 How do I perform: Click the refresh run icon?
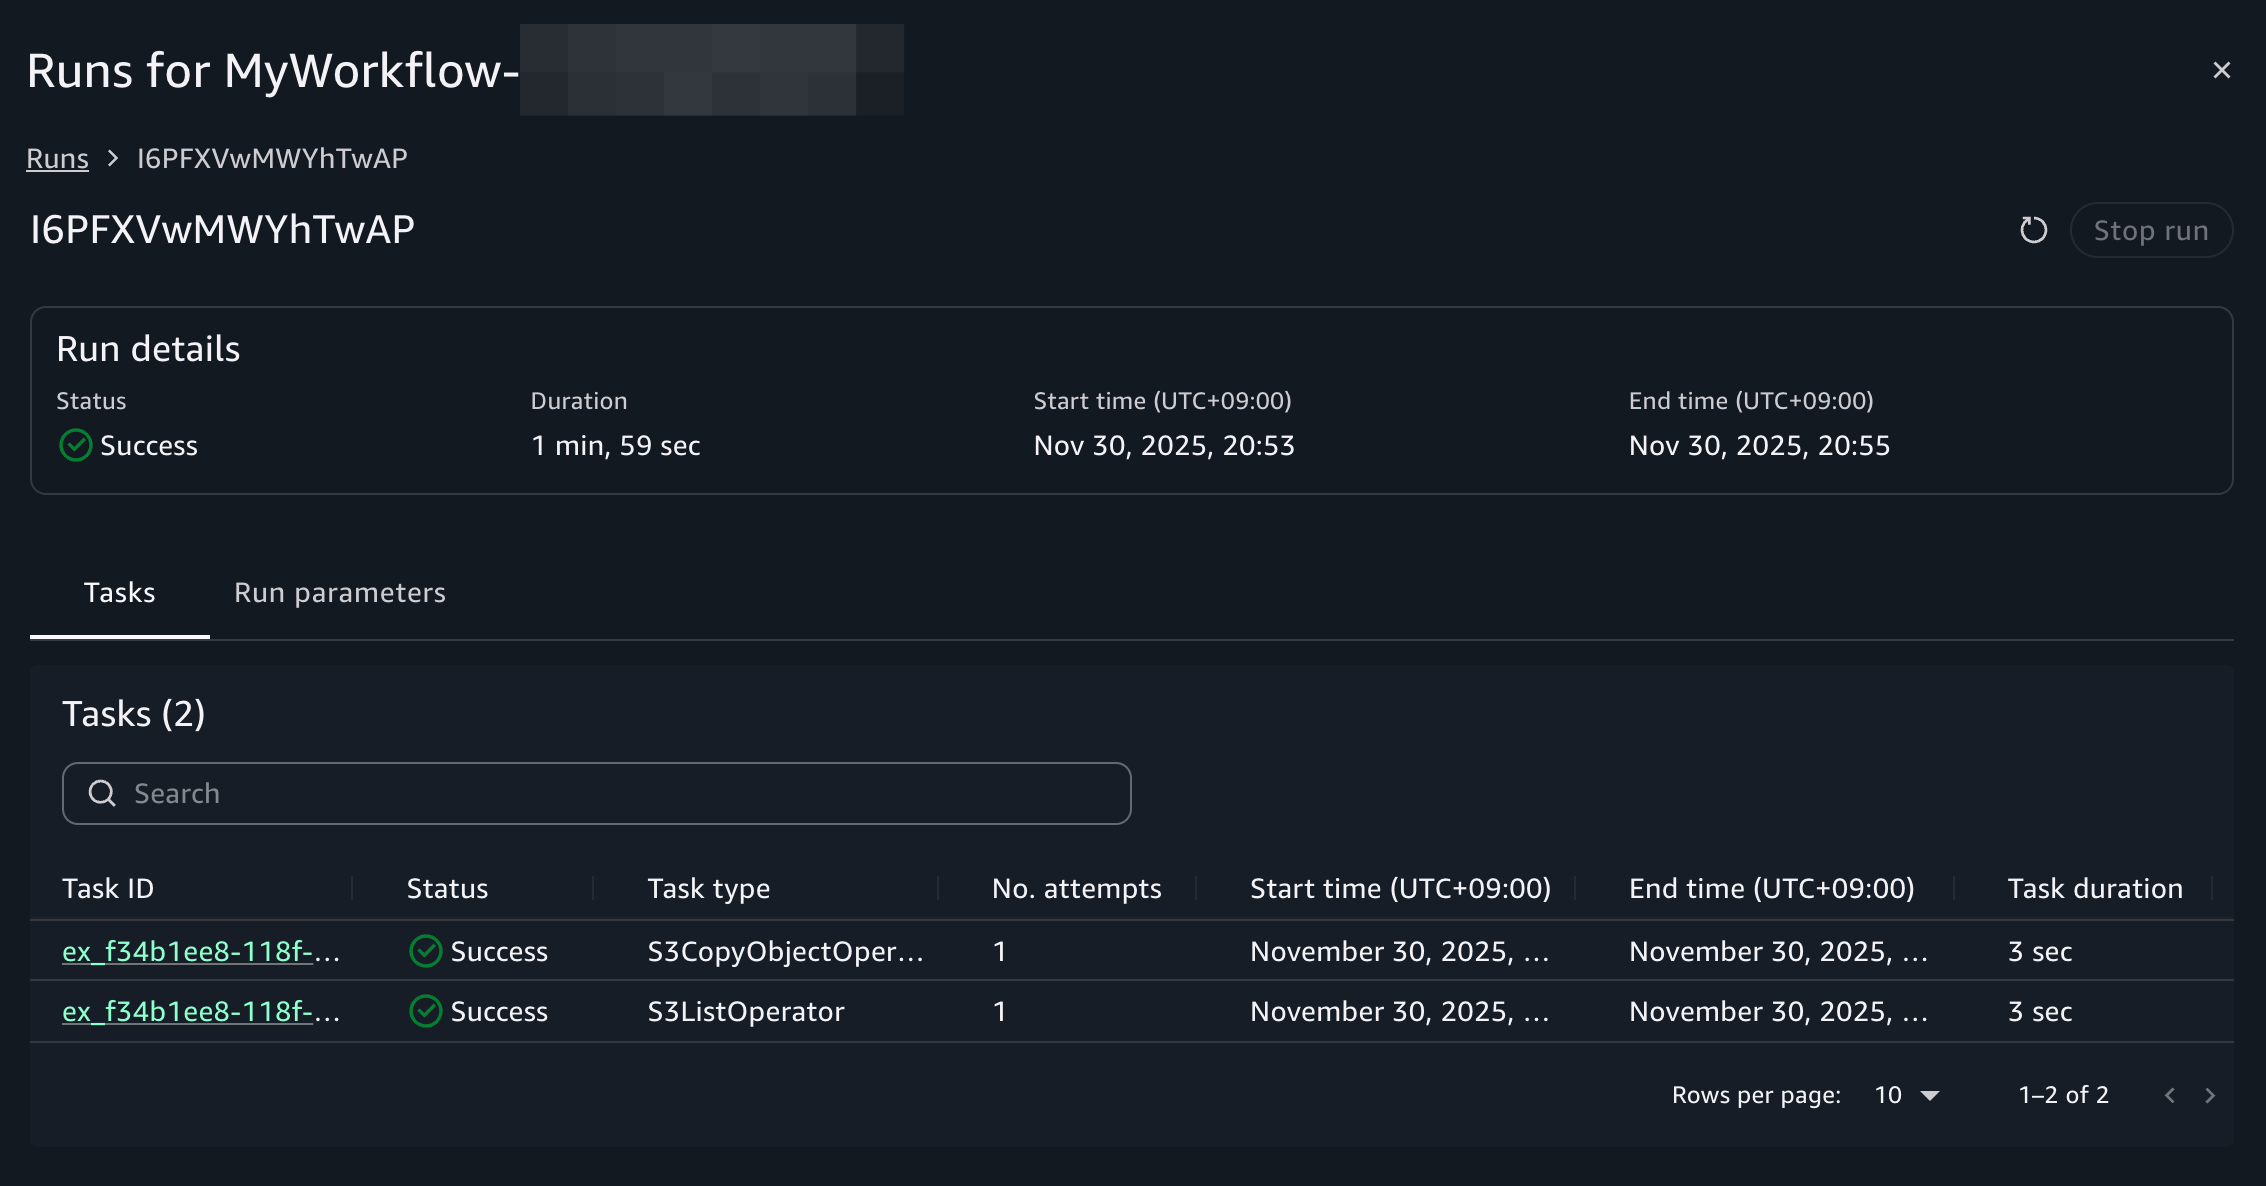(2034, 229)
